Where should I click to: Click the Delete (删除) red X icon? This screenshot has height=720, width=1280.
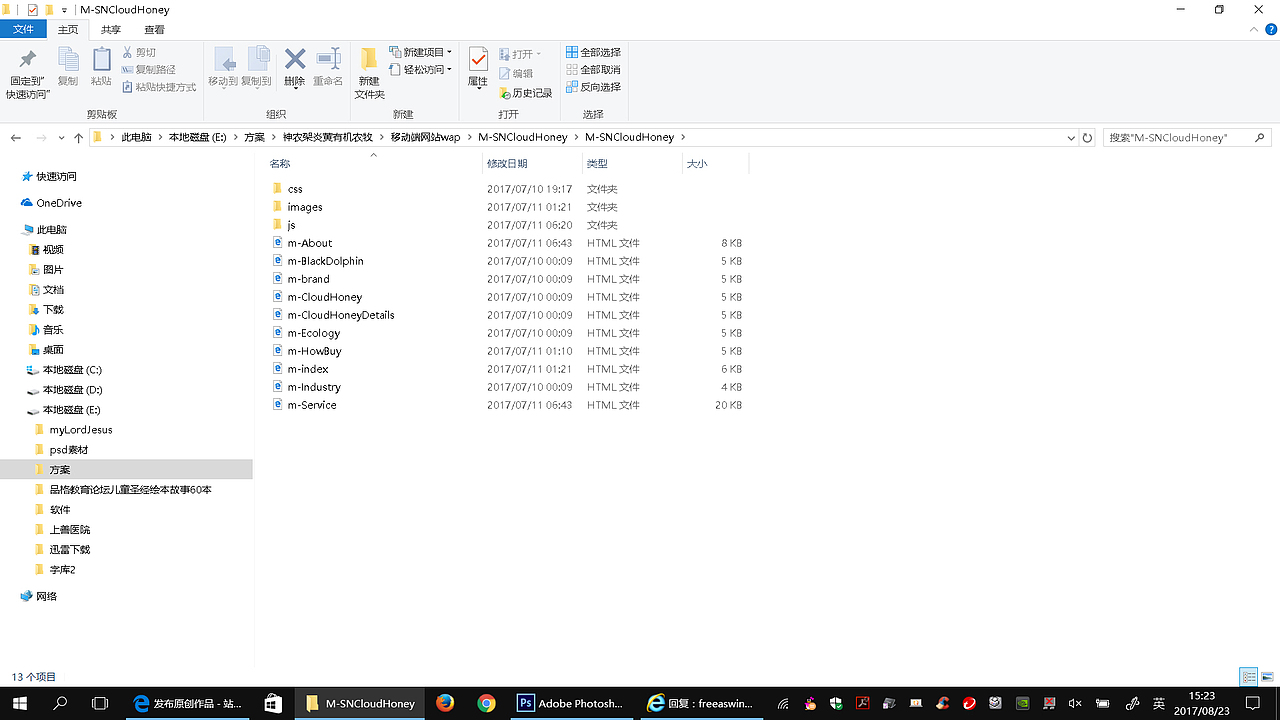pyautogui.click(x=294, y=60)
